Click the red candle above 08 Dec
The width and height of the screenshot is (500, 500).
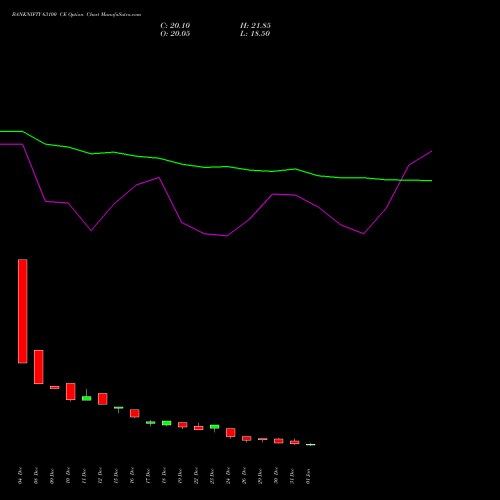(39, 367)
